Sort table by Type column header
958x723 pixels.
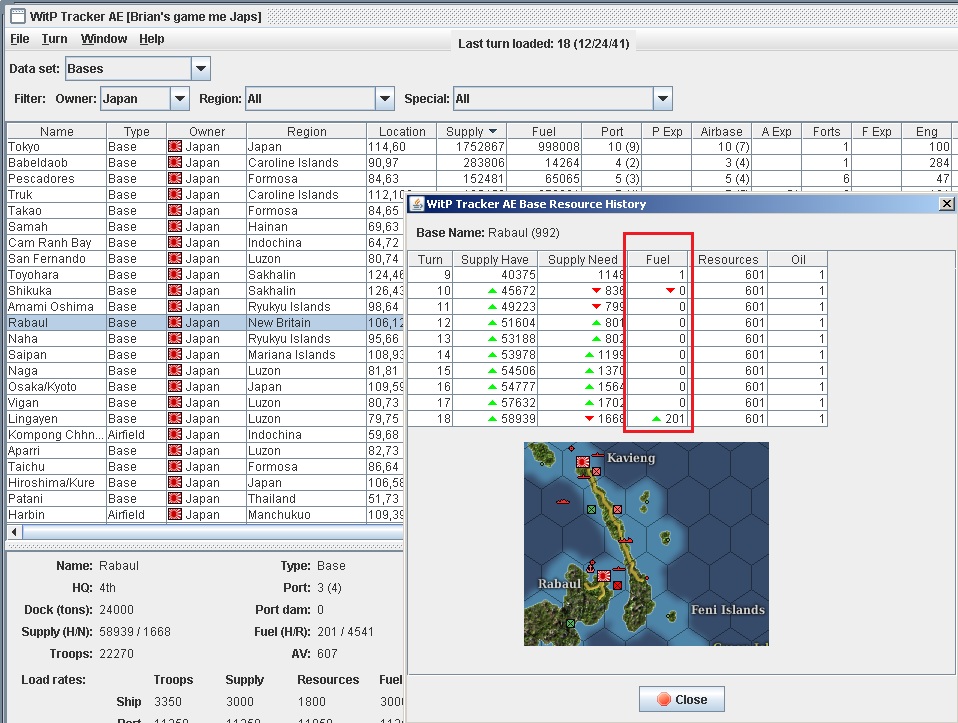(136, 131)
